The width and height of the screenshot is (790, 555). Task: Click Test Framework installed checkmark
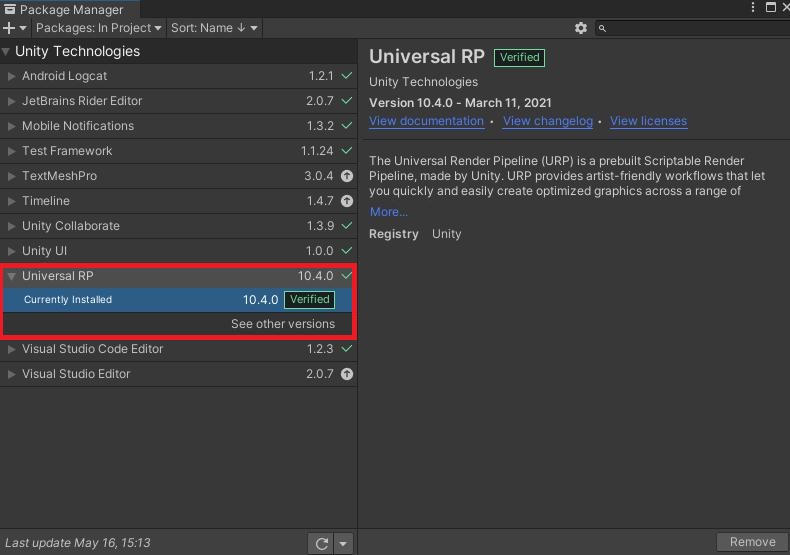tap(347, 151)
